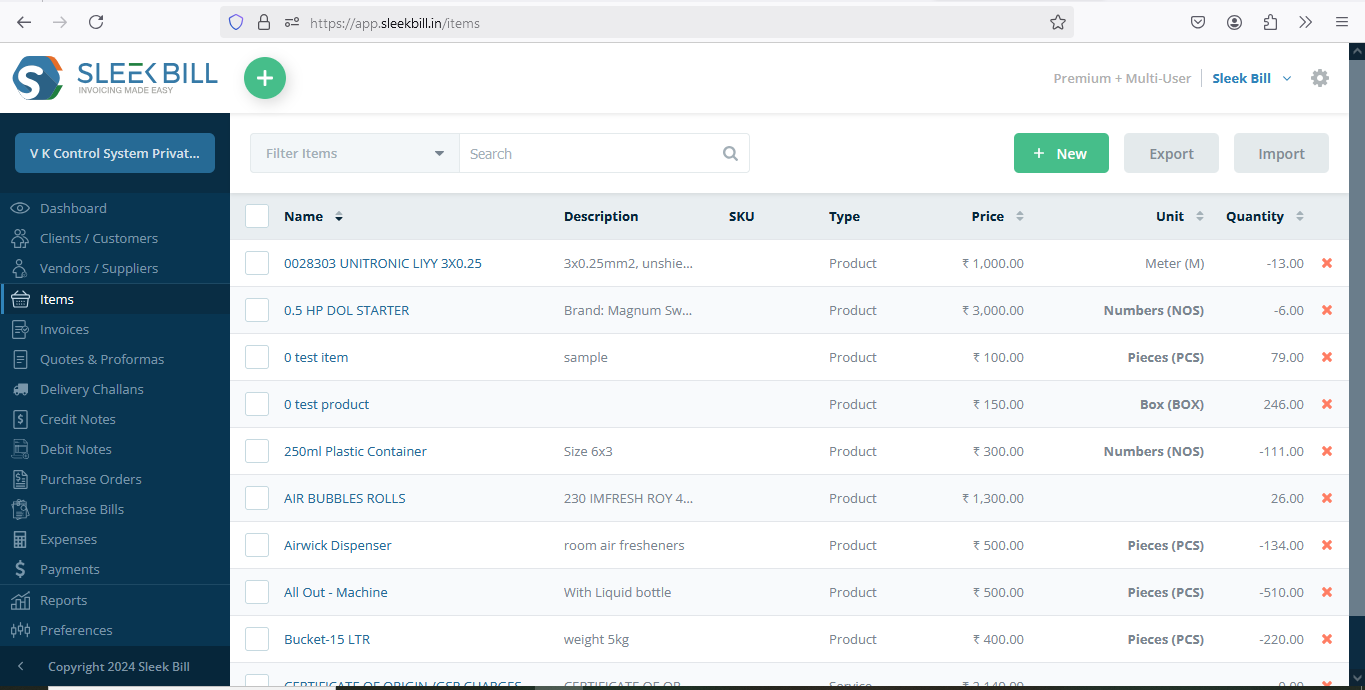Image resolution: width=1365 pixels, height=690 pixels.
Task: Go to Invoices in the sidebar
Action: click(64, 329)
